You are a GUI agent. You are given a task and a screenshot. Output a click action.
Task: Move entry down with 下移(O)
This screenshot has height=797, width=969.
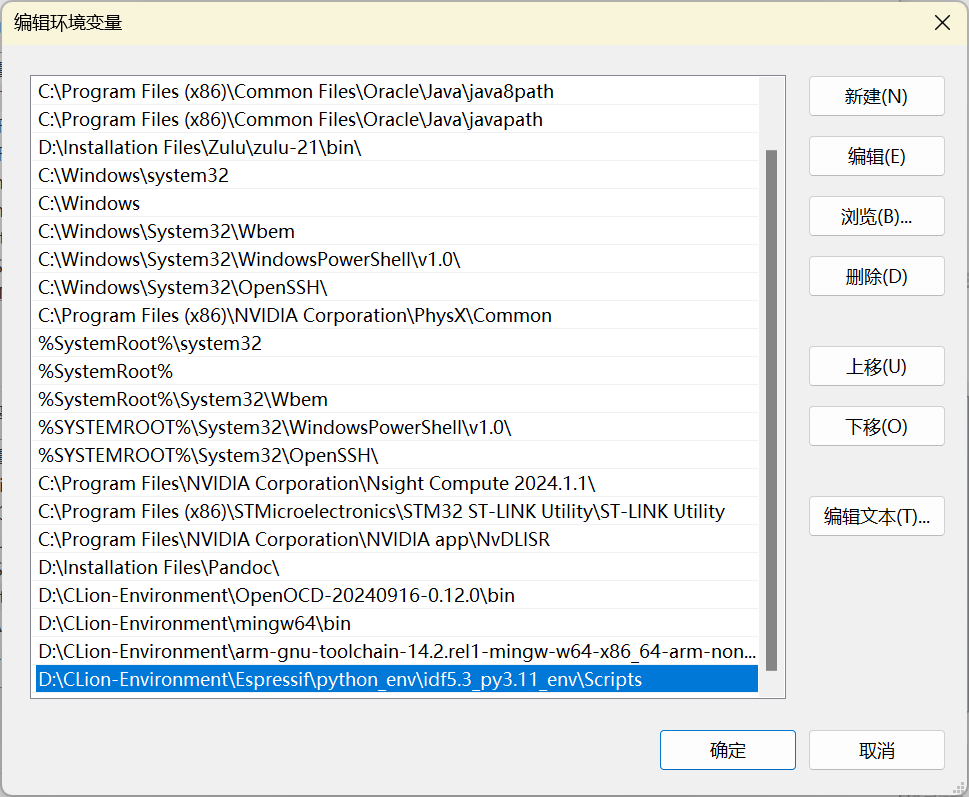(876, 426)
